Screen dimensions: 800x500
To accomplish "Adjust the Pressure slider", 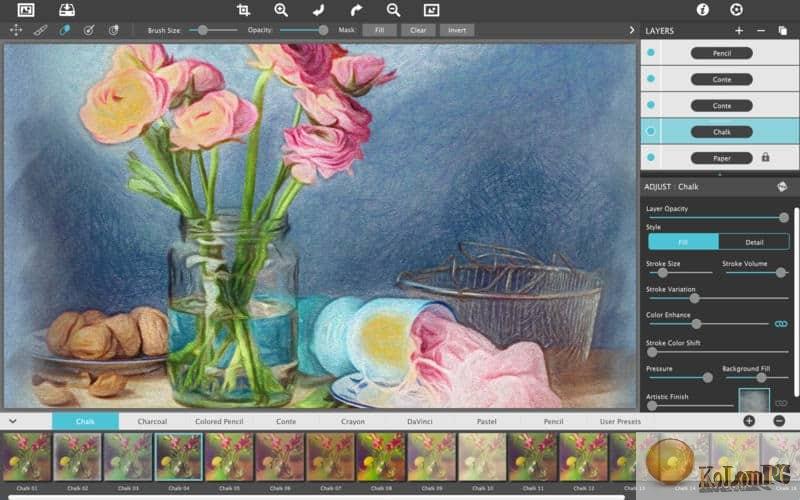I will pos(681,378).
